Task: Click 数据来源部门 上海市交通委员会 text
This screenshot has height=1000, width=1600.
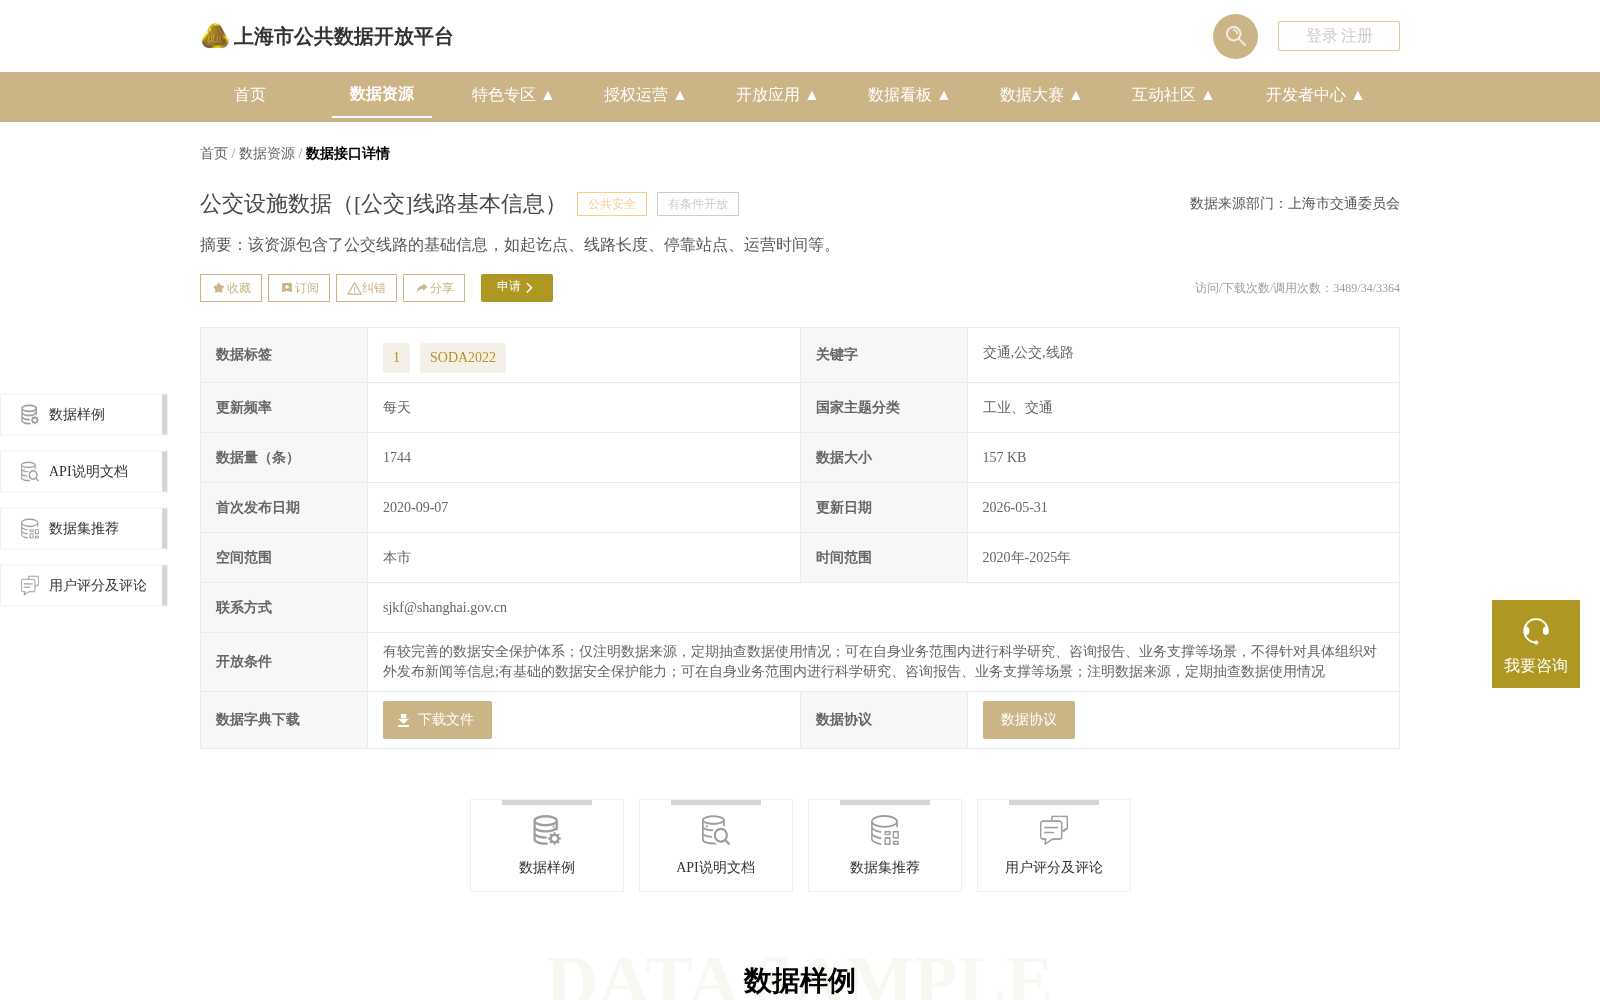Action: (x=1295, y=203)
